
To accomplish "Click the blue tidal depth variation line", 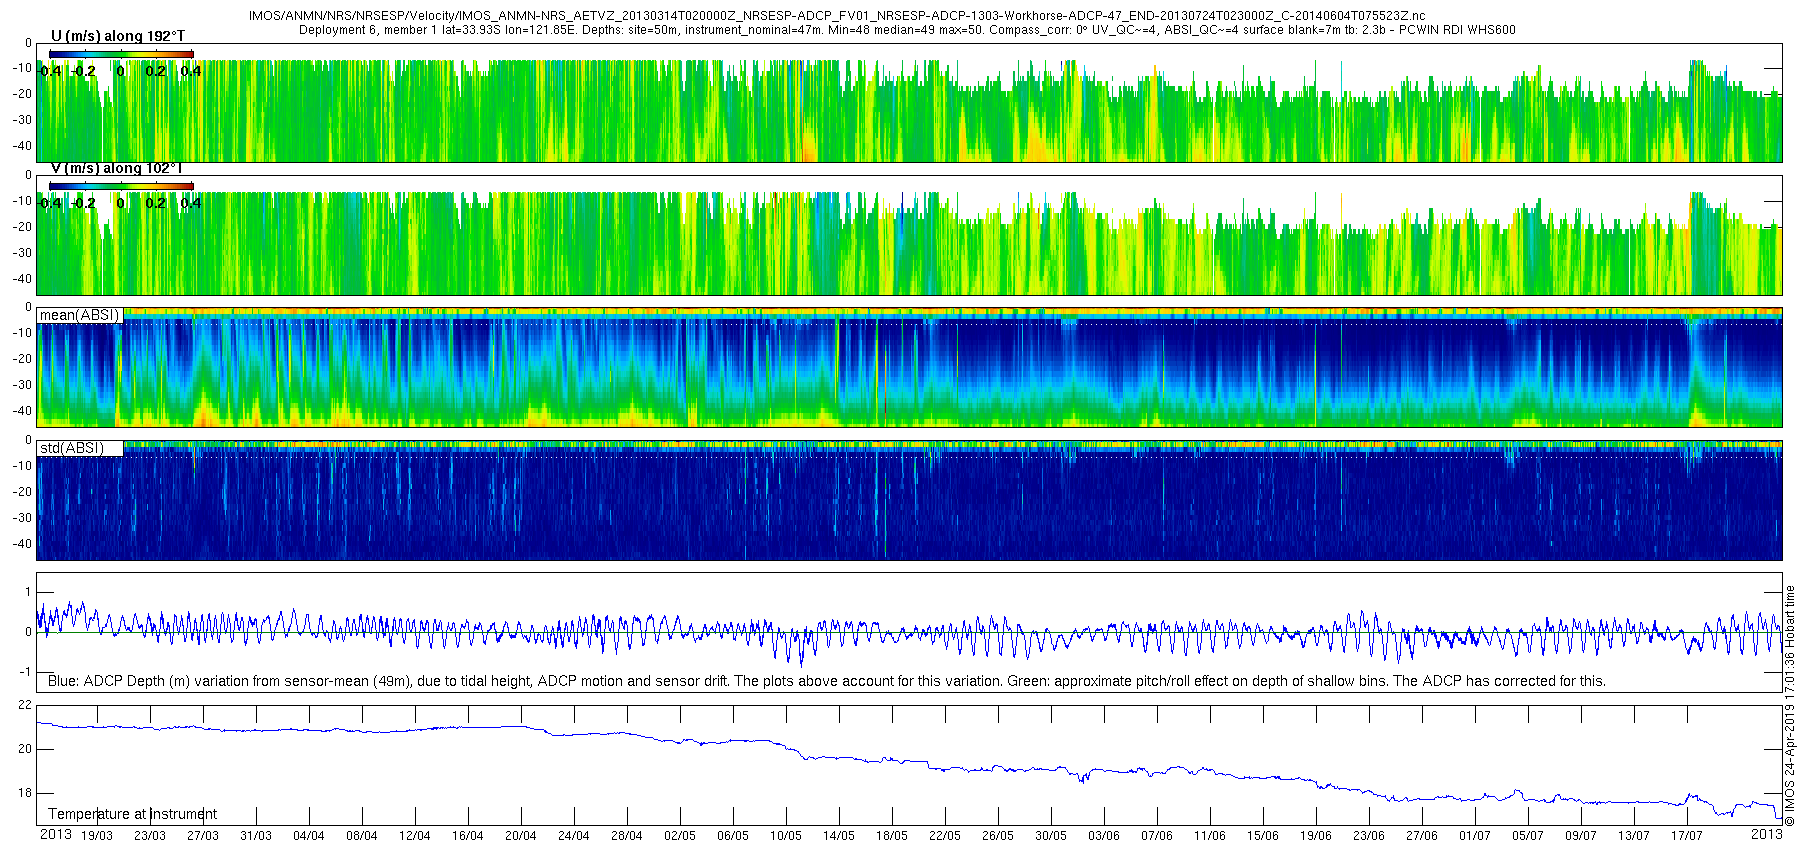I will point(910,634).
